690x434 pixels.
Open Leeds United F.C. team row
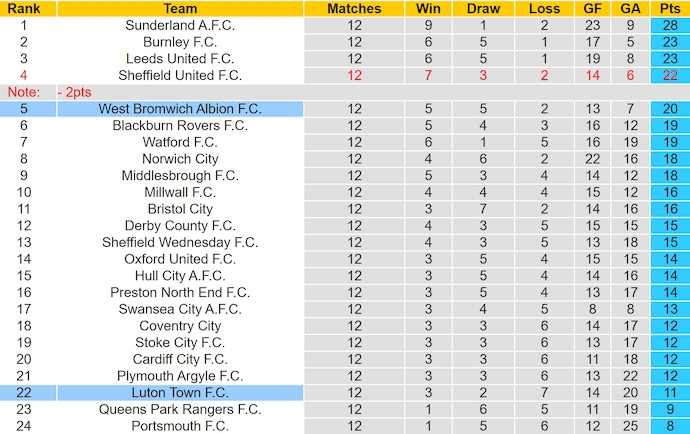[180, 58]
